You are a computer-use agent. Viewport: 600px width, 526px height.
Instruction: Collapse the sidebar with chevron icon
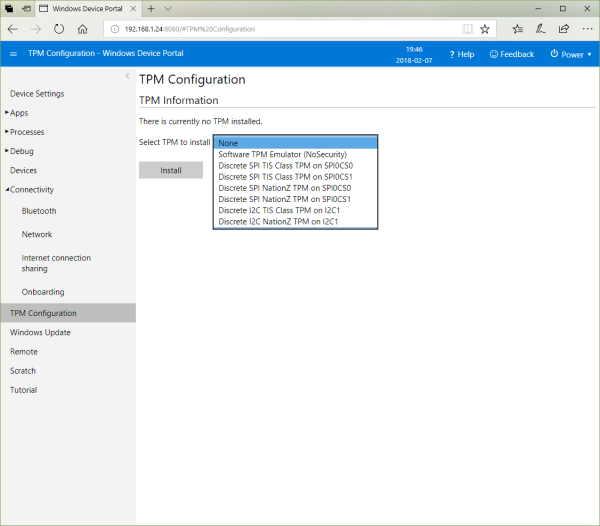pyautogui.click(x=127, y=76)
